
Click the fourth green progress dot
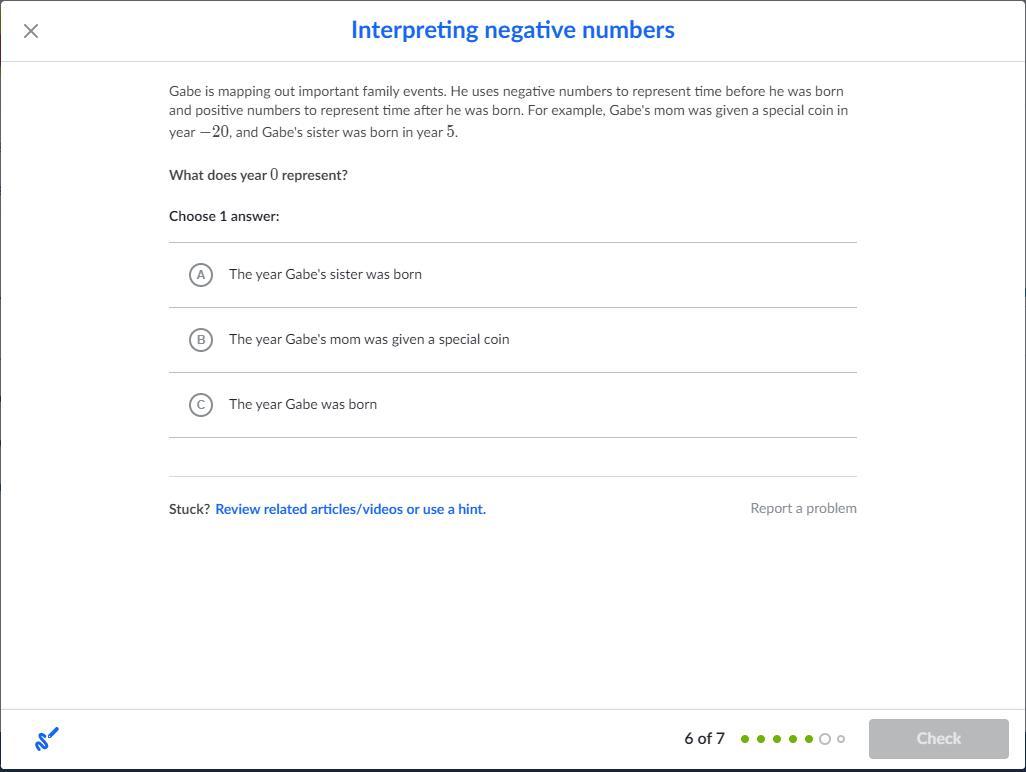point(793,739)
